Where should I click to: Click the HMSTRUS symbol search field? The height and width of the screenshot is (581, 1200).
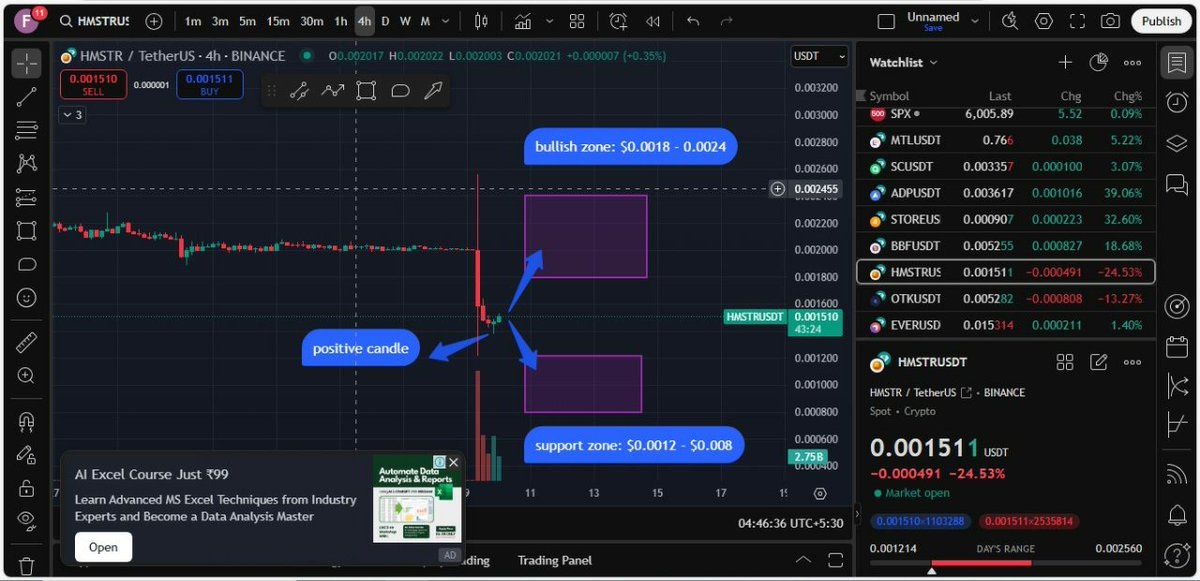pyautogui.click(x=94, y=21)
